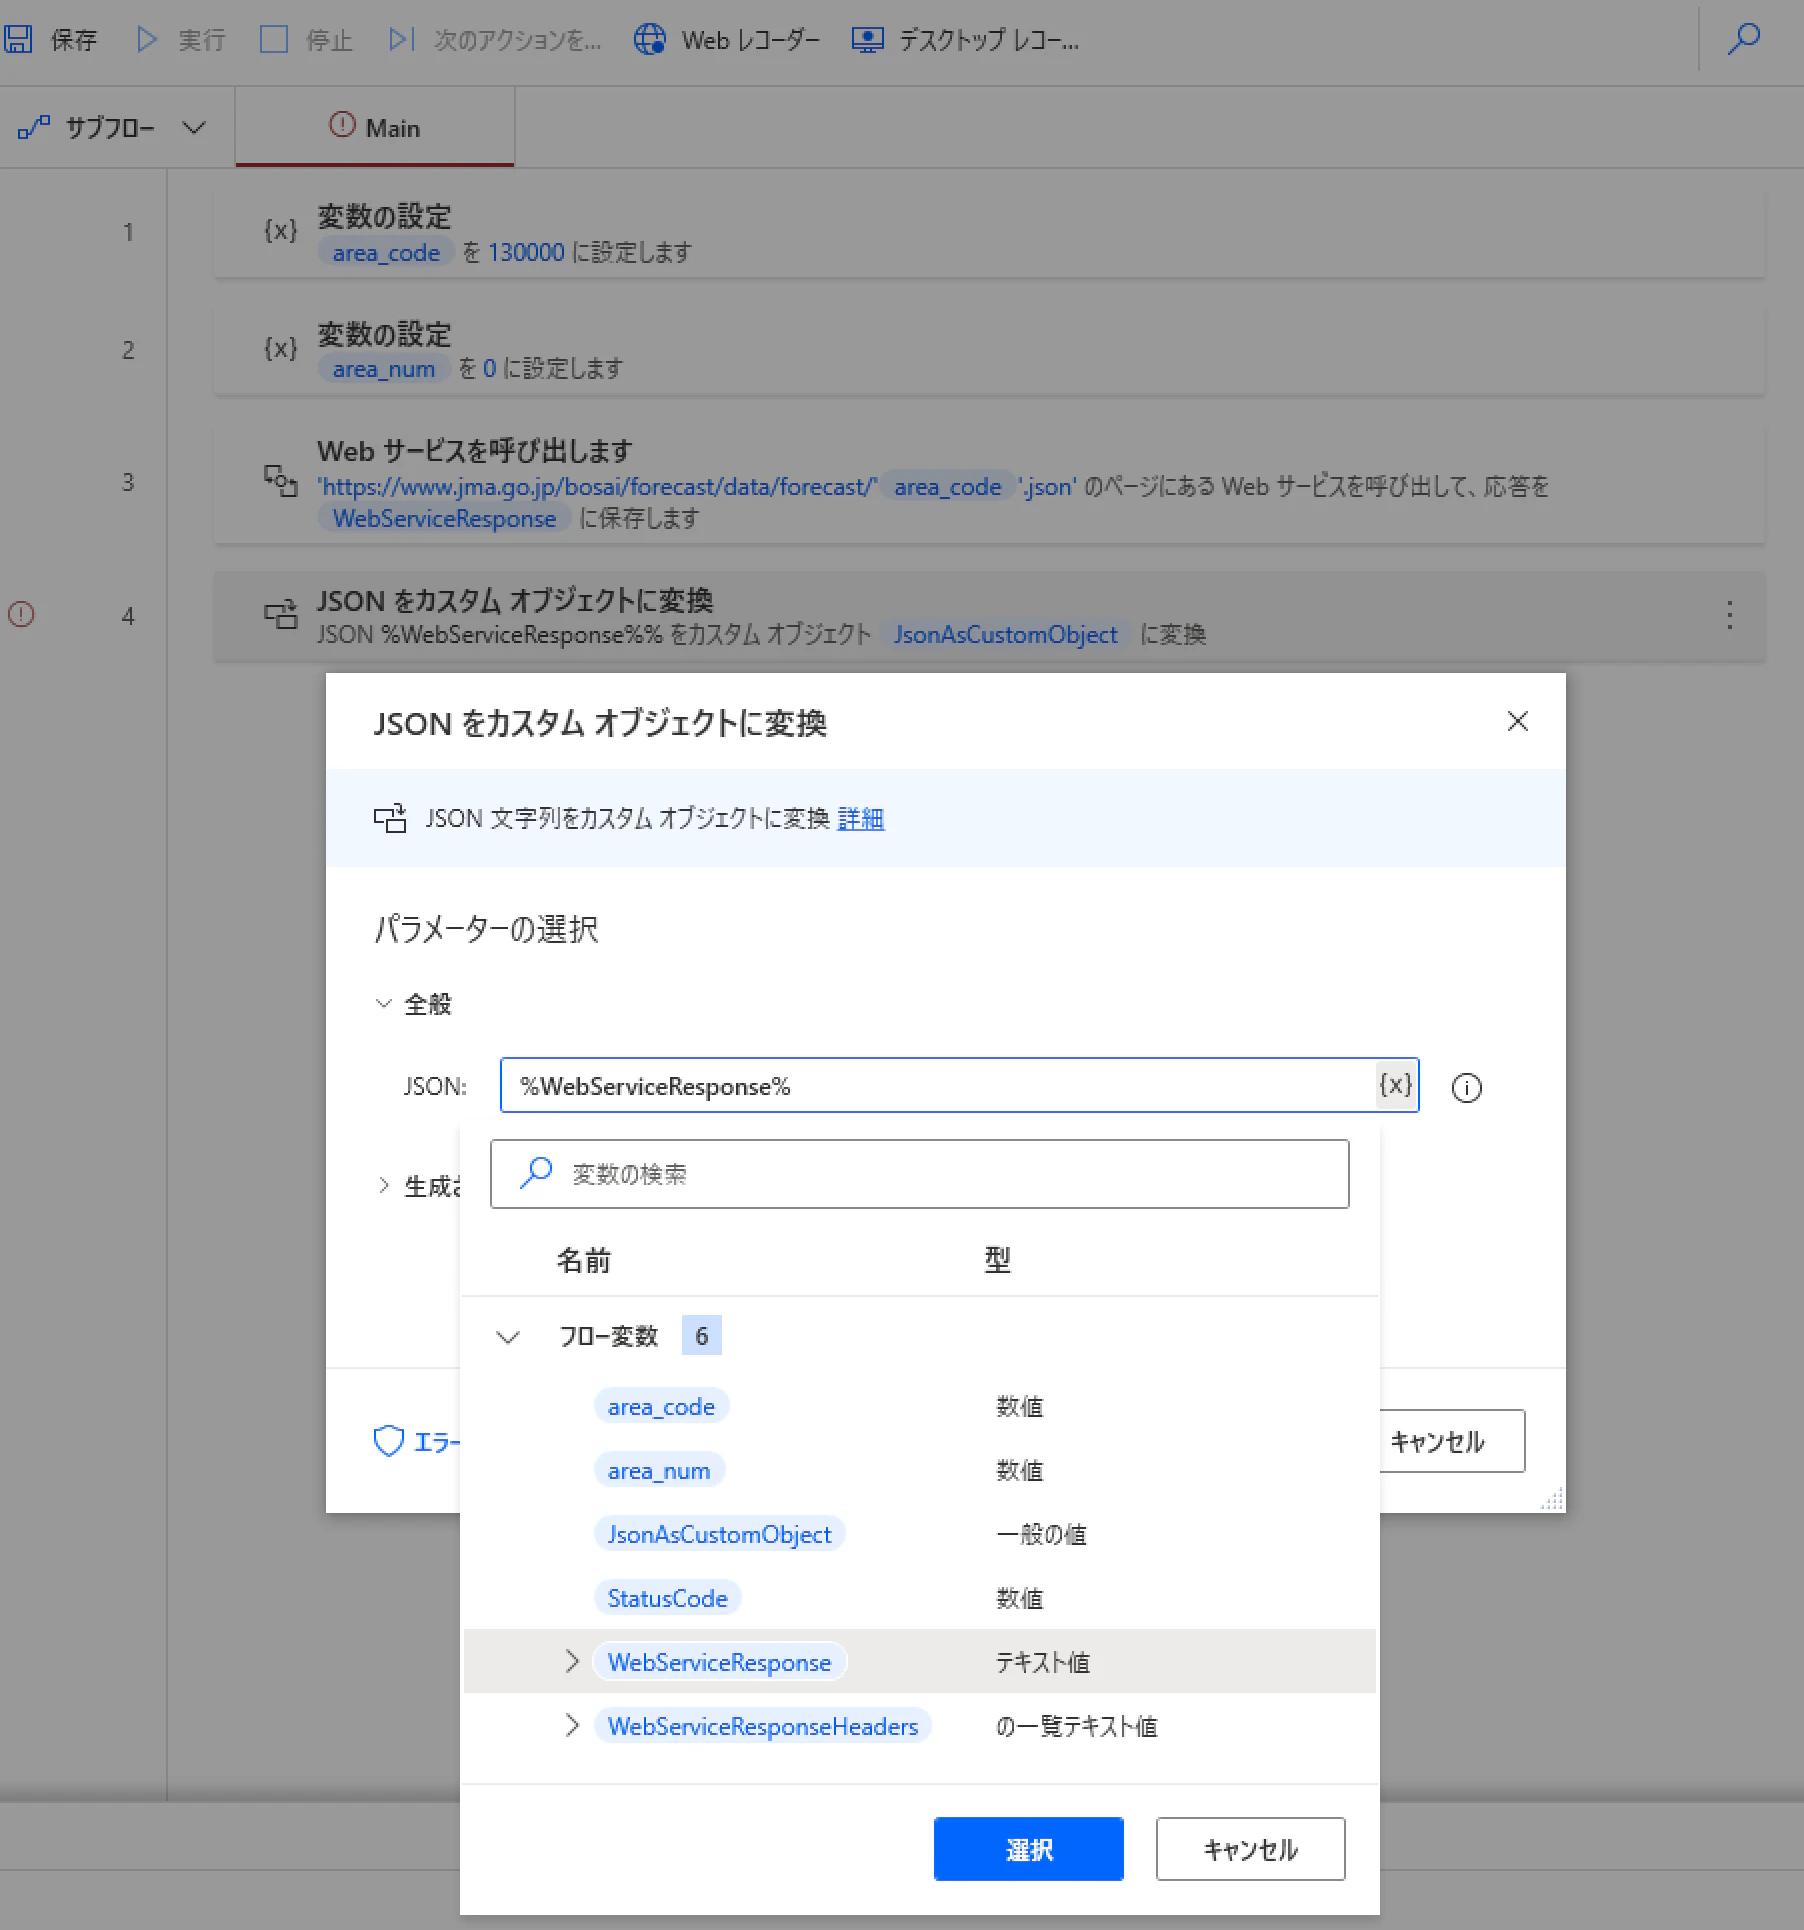
Task: Click the Save (保存) toolbar icon
Action: 19,40
